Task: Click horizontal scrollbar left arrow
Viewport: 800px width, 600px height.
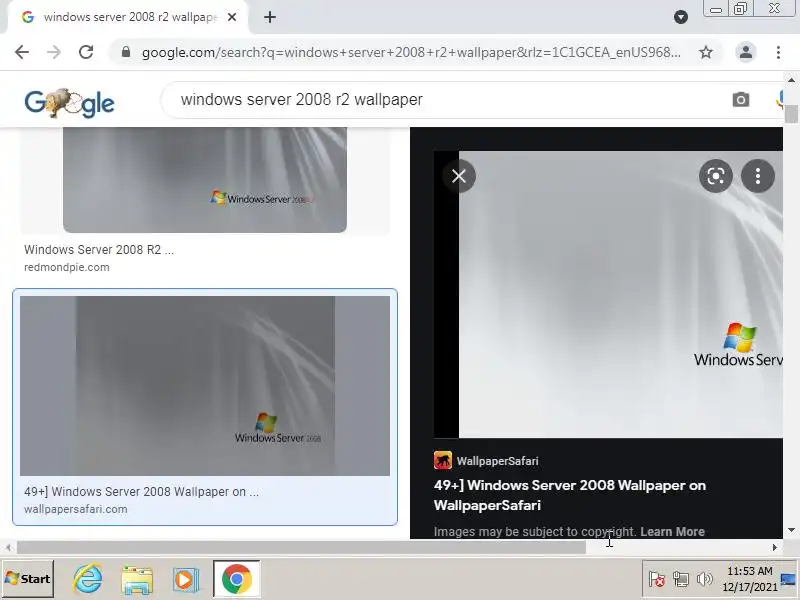Action: tap(8, 547)
